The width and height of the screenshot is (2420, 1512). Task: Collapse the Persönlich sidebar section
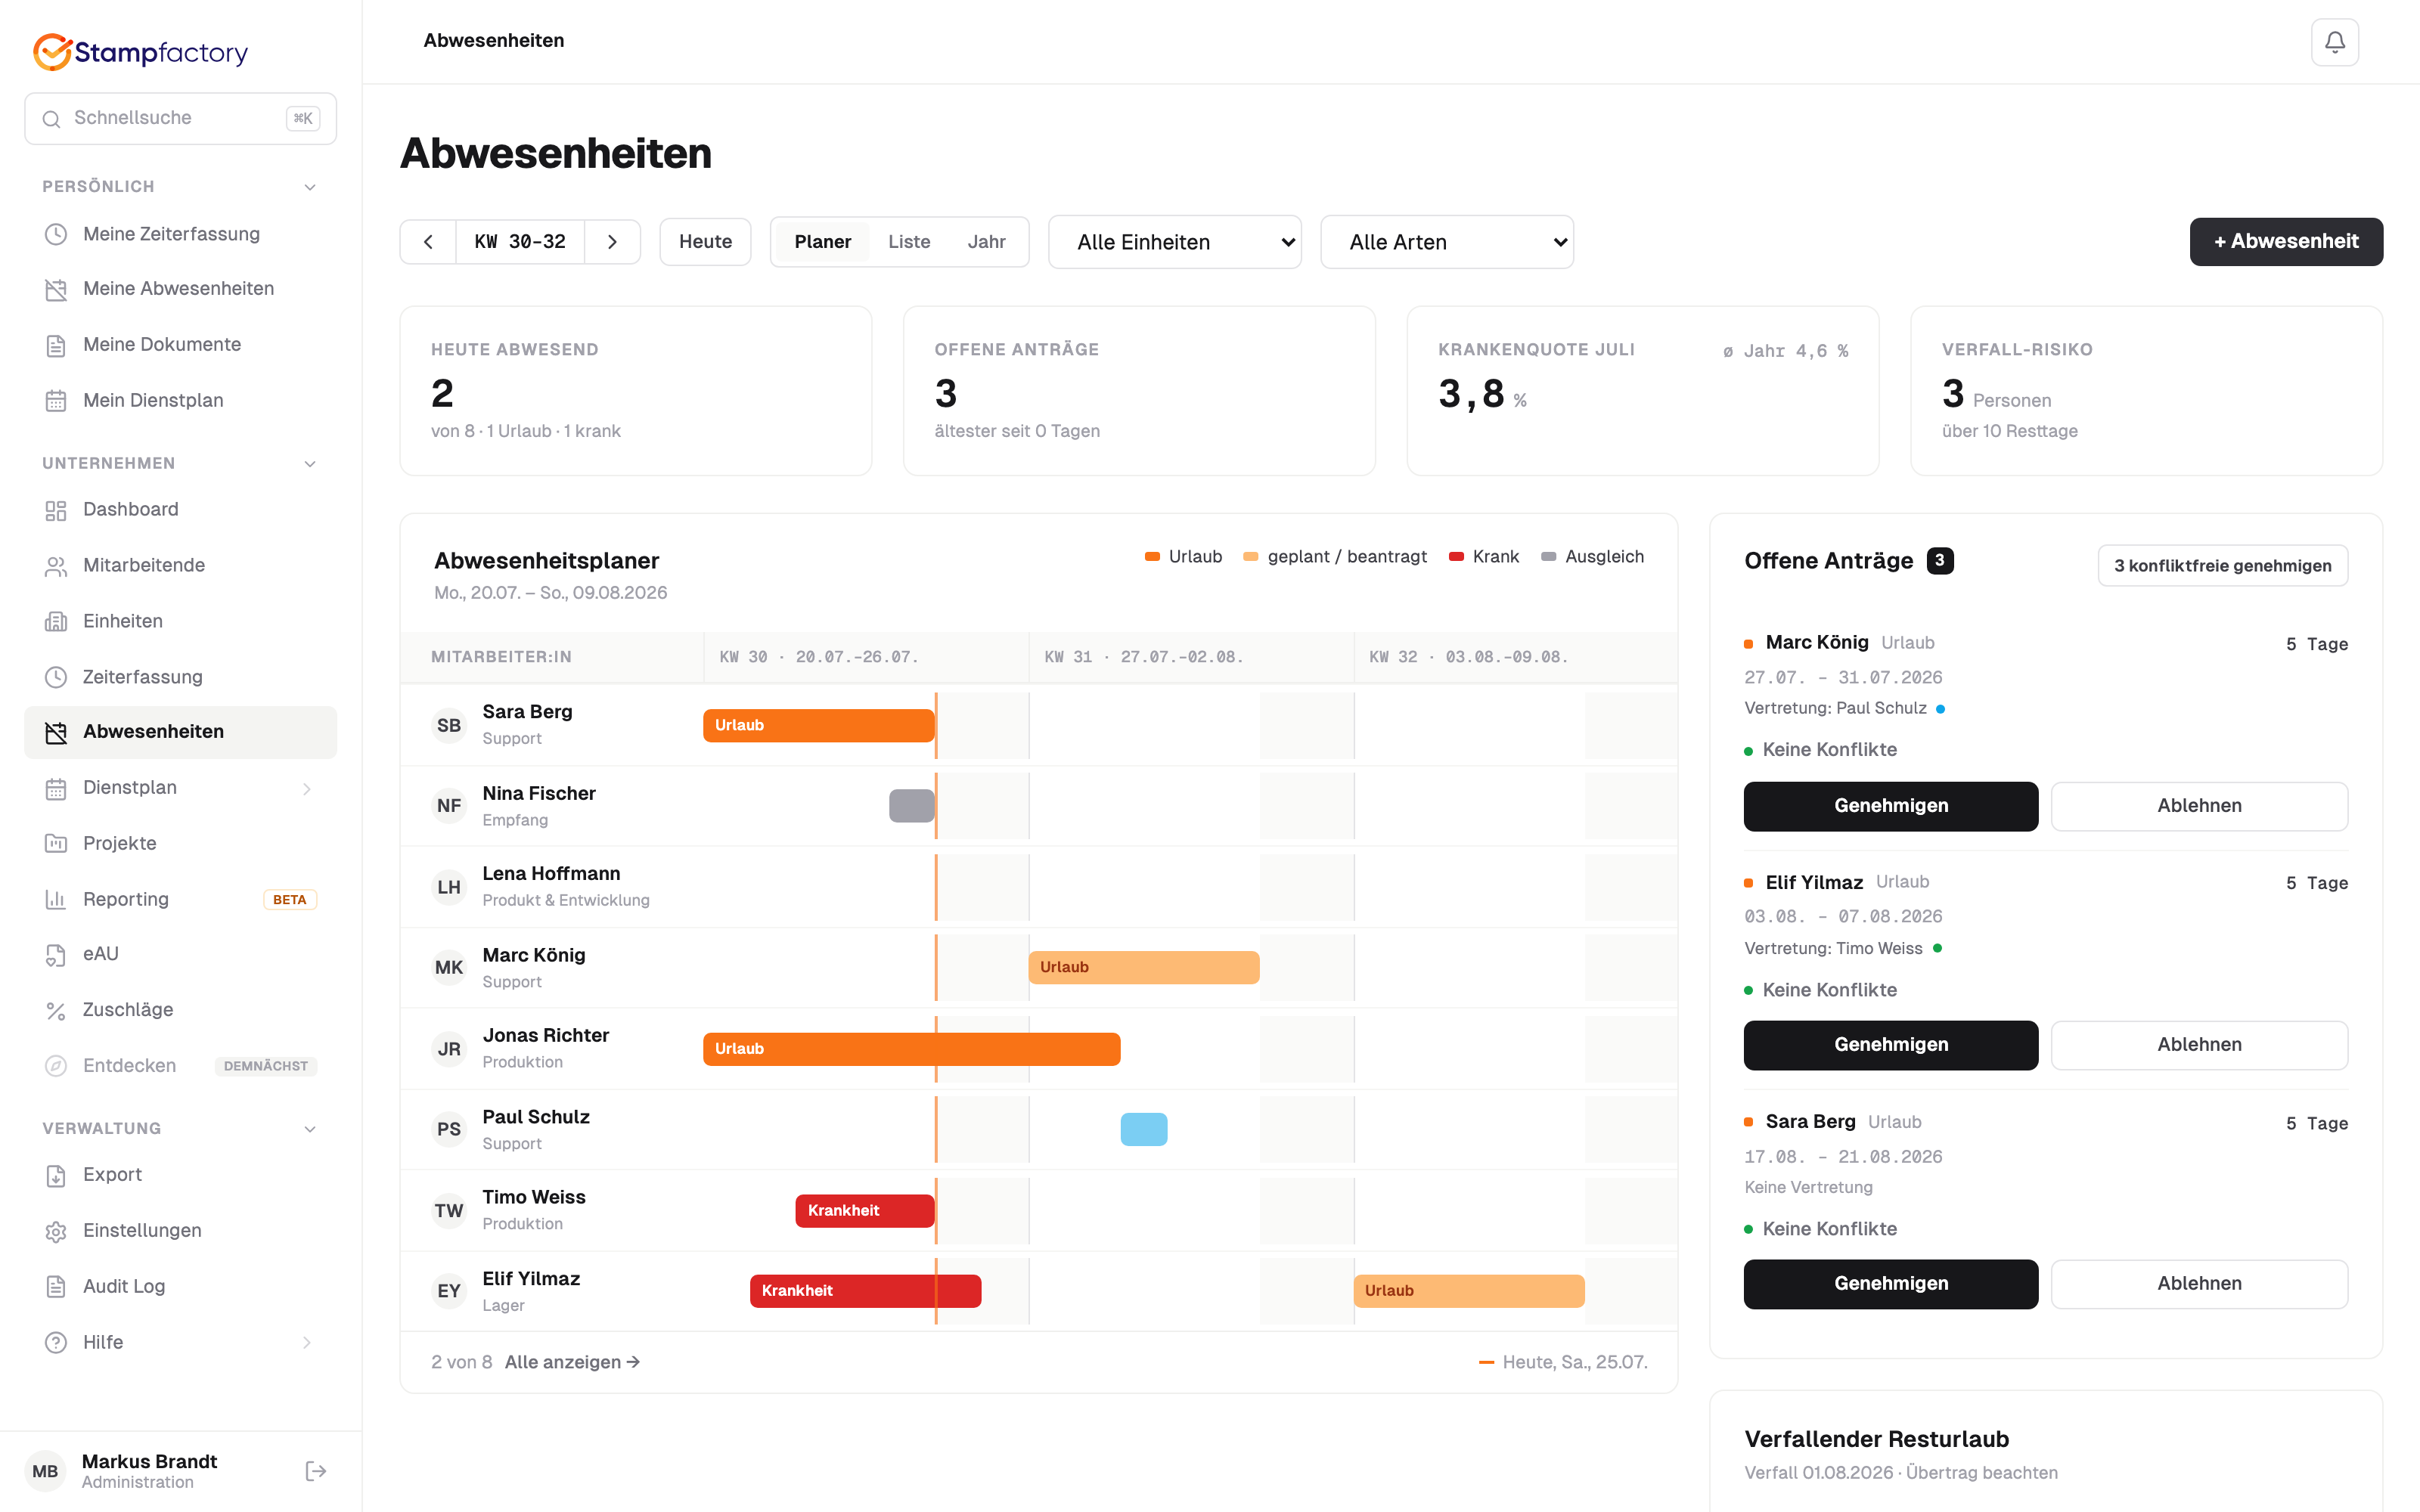(310, 187)
